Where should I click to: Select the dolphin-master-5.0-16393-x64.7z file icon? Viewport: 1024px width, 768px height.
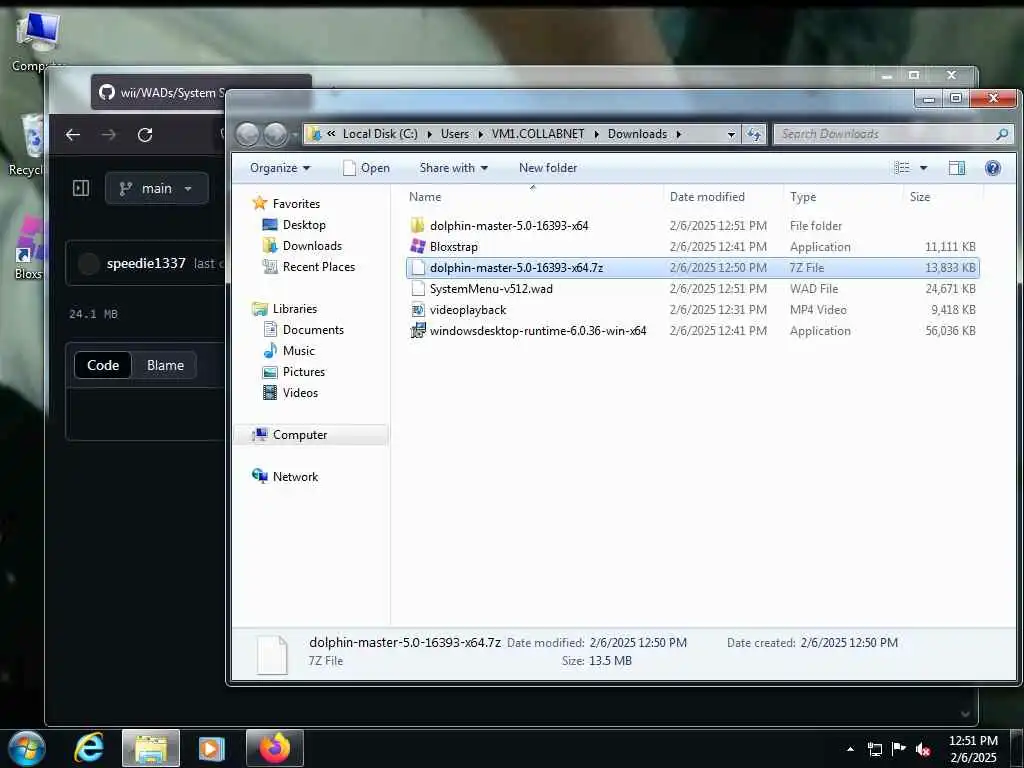418,267
